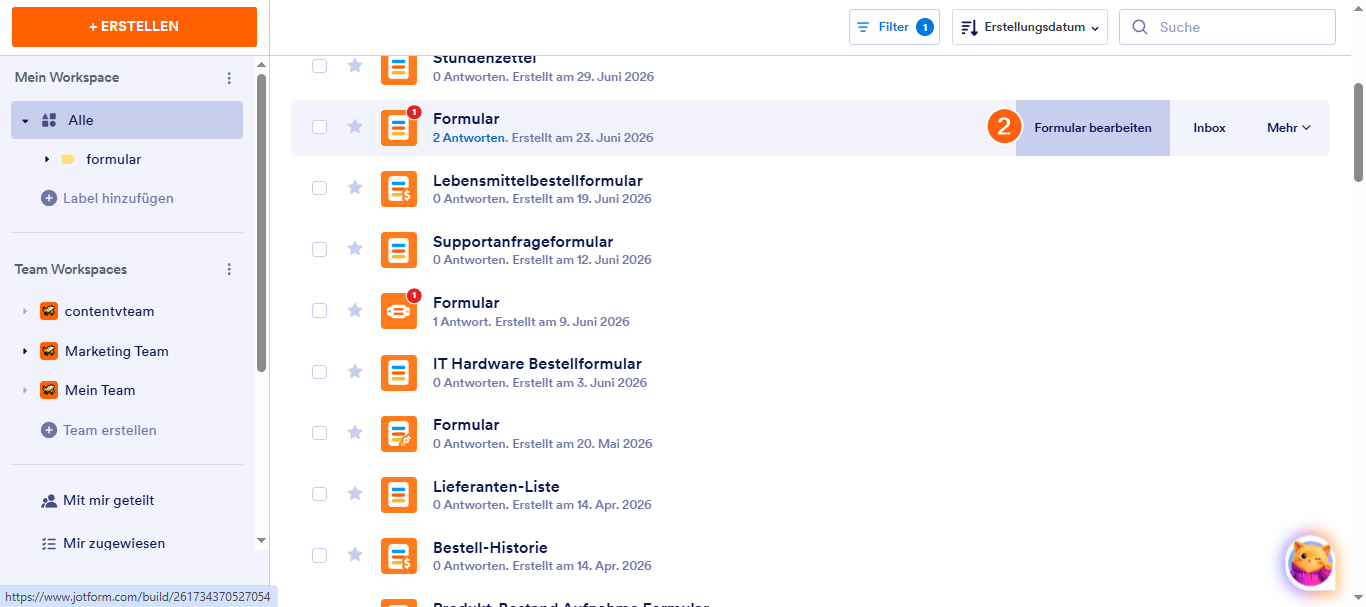Click the form icon of Formular created 23. Juni
This screenshot has width=1366, height=607.
point(399,128)
